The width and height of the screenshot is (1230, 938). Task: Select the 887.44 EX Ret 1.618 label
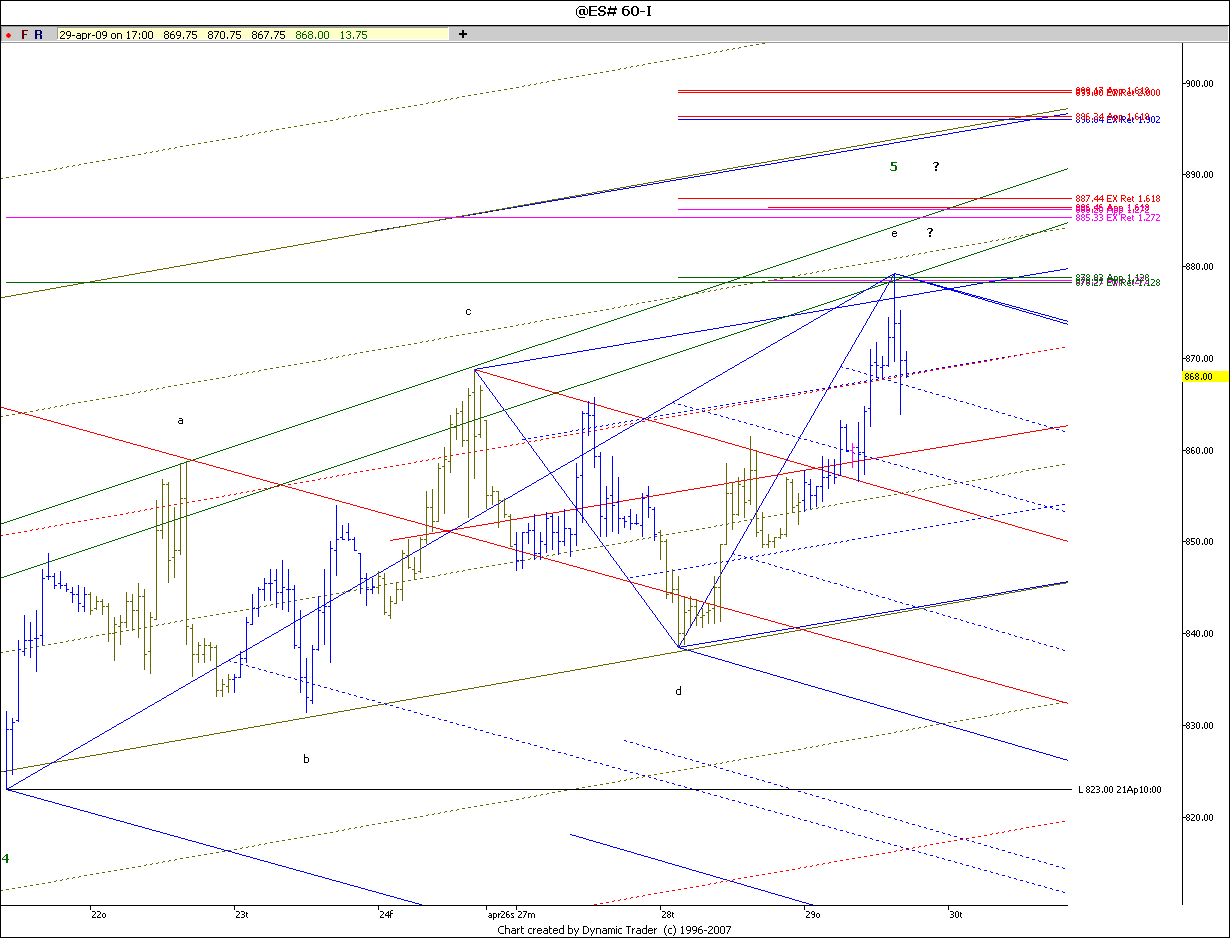pos(1117,199)
